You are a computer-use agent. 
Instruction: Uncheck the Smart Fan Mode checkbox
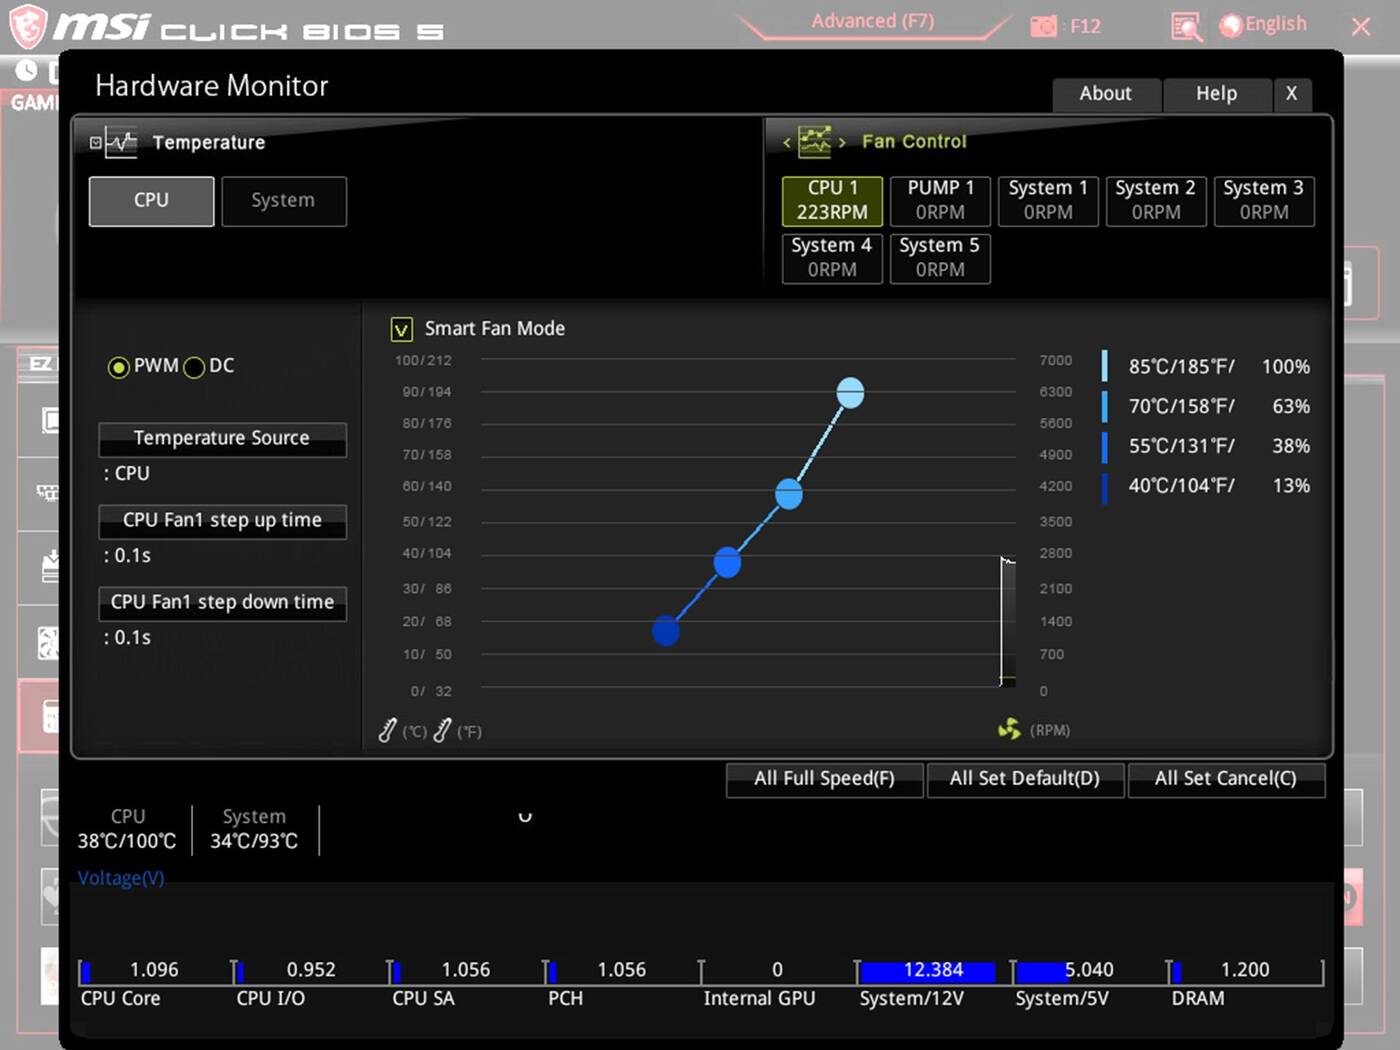[x=401, y=329]
